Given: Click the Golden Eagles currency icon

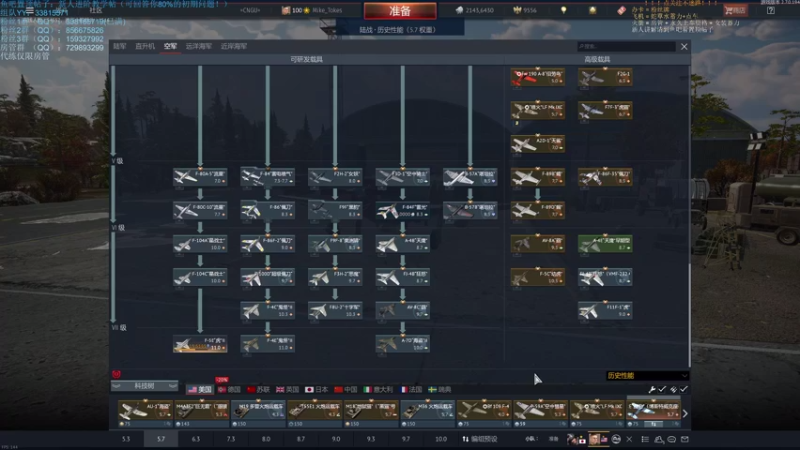Looking at the screenshot, I should pyautogui.click(x=517, y=10).
